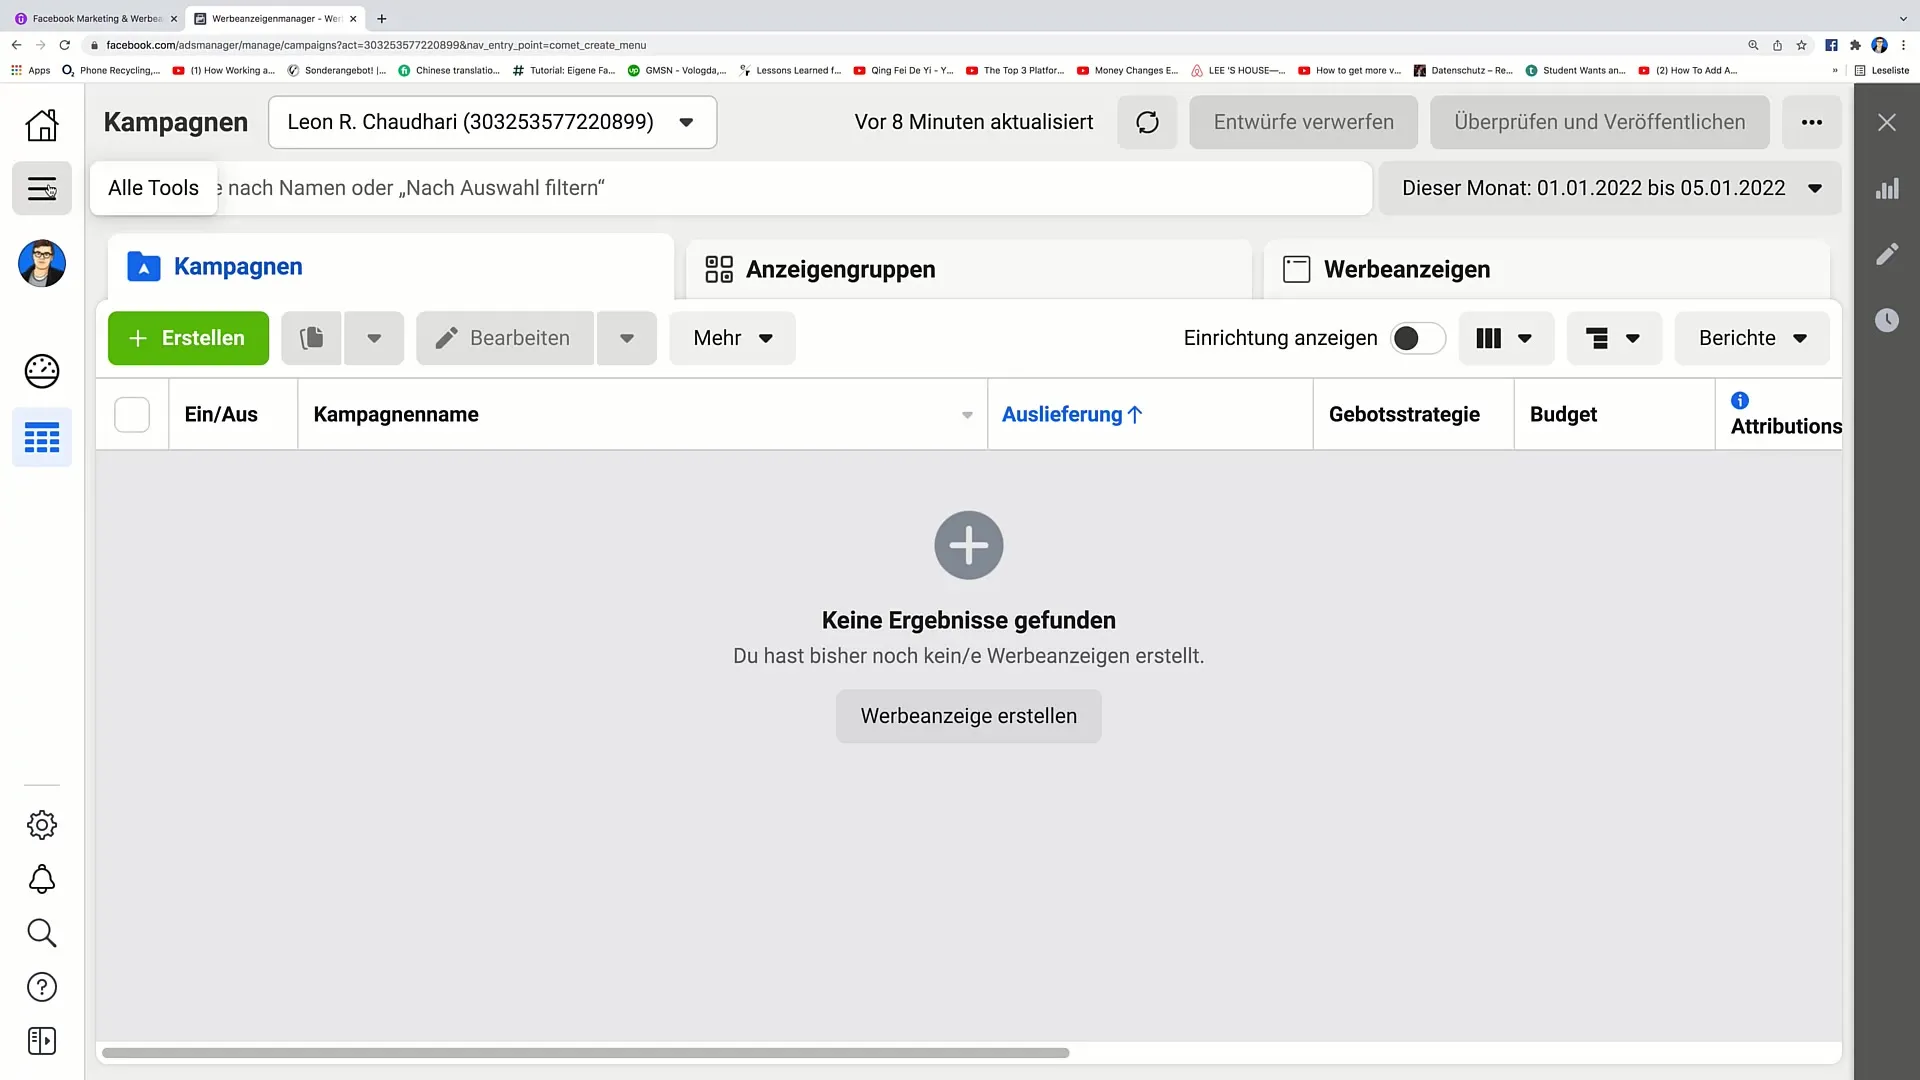Open the history clock icon

(x=1886, y=320)
